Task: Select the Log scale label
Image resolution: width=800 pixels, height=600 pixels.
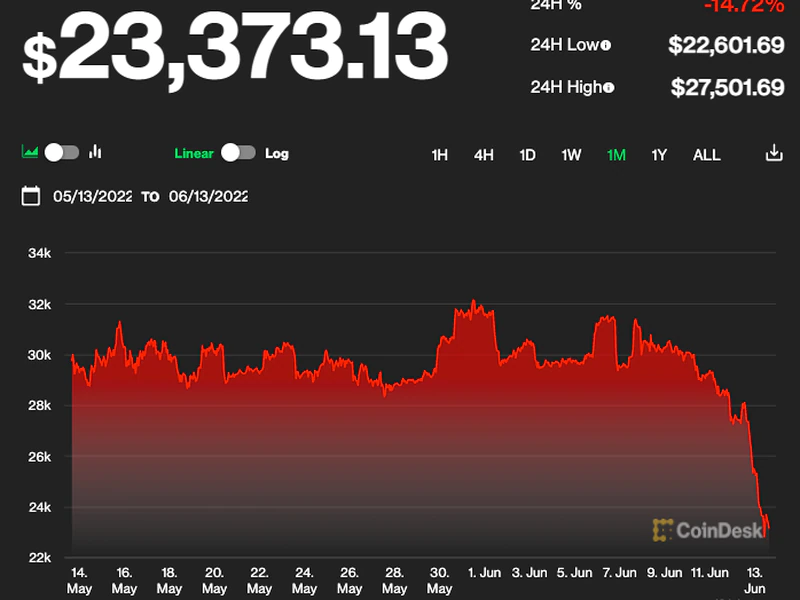Action: (277, 153)
